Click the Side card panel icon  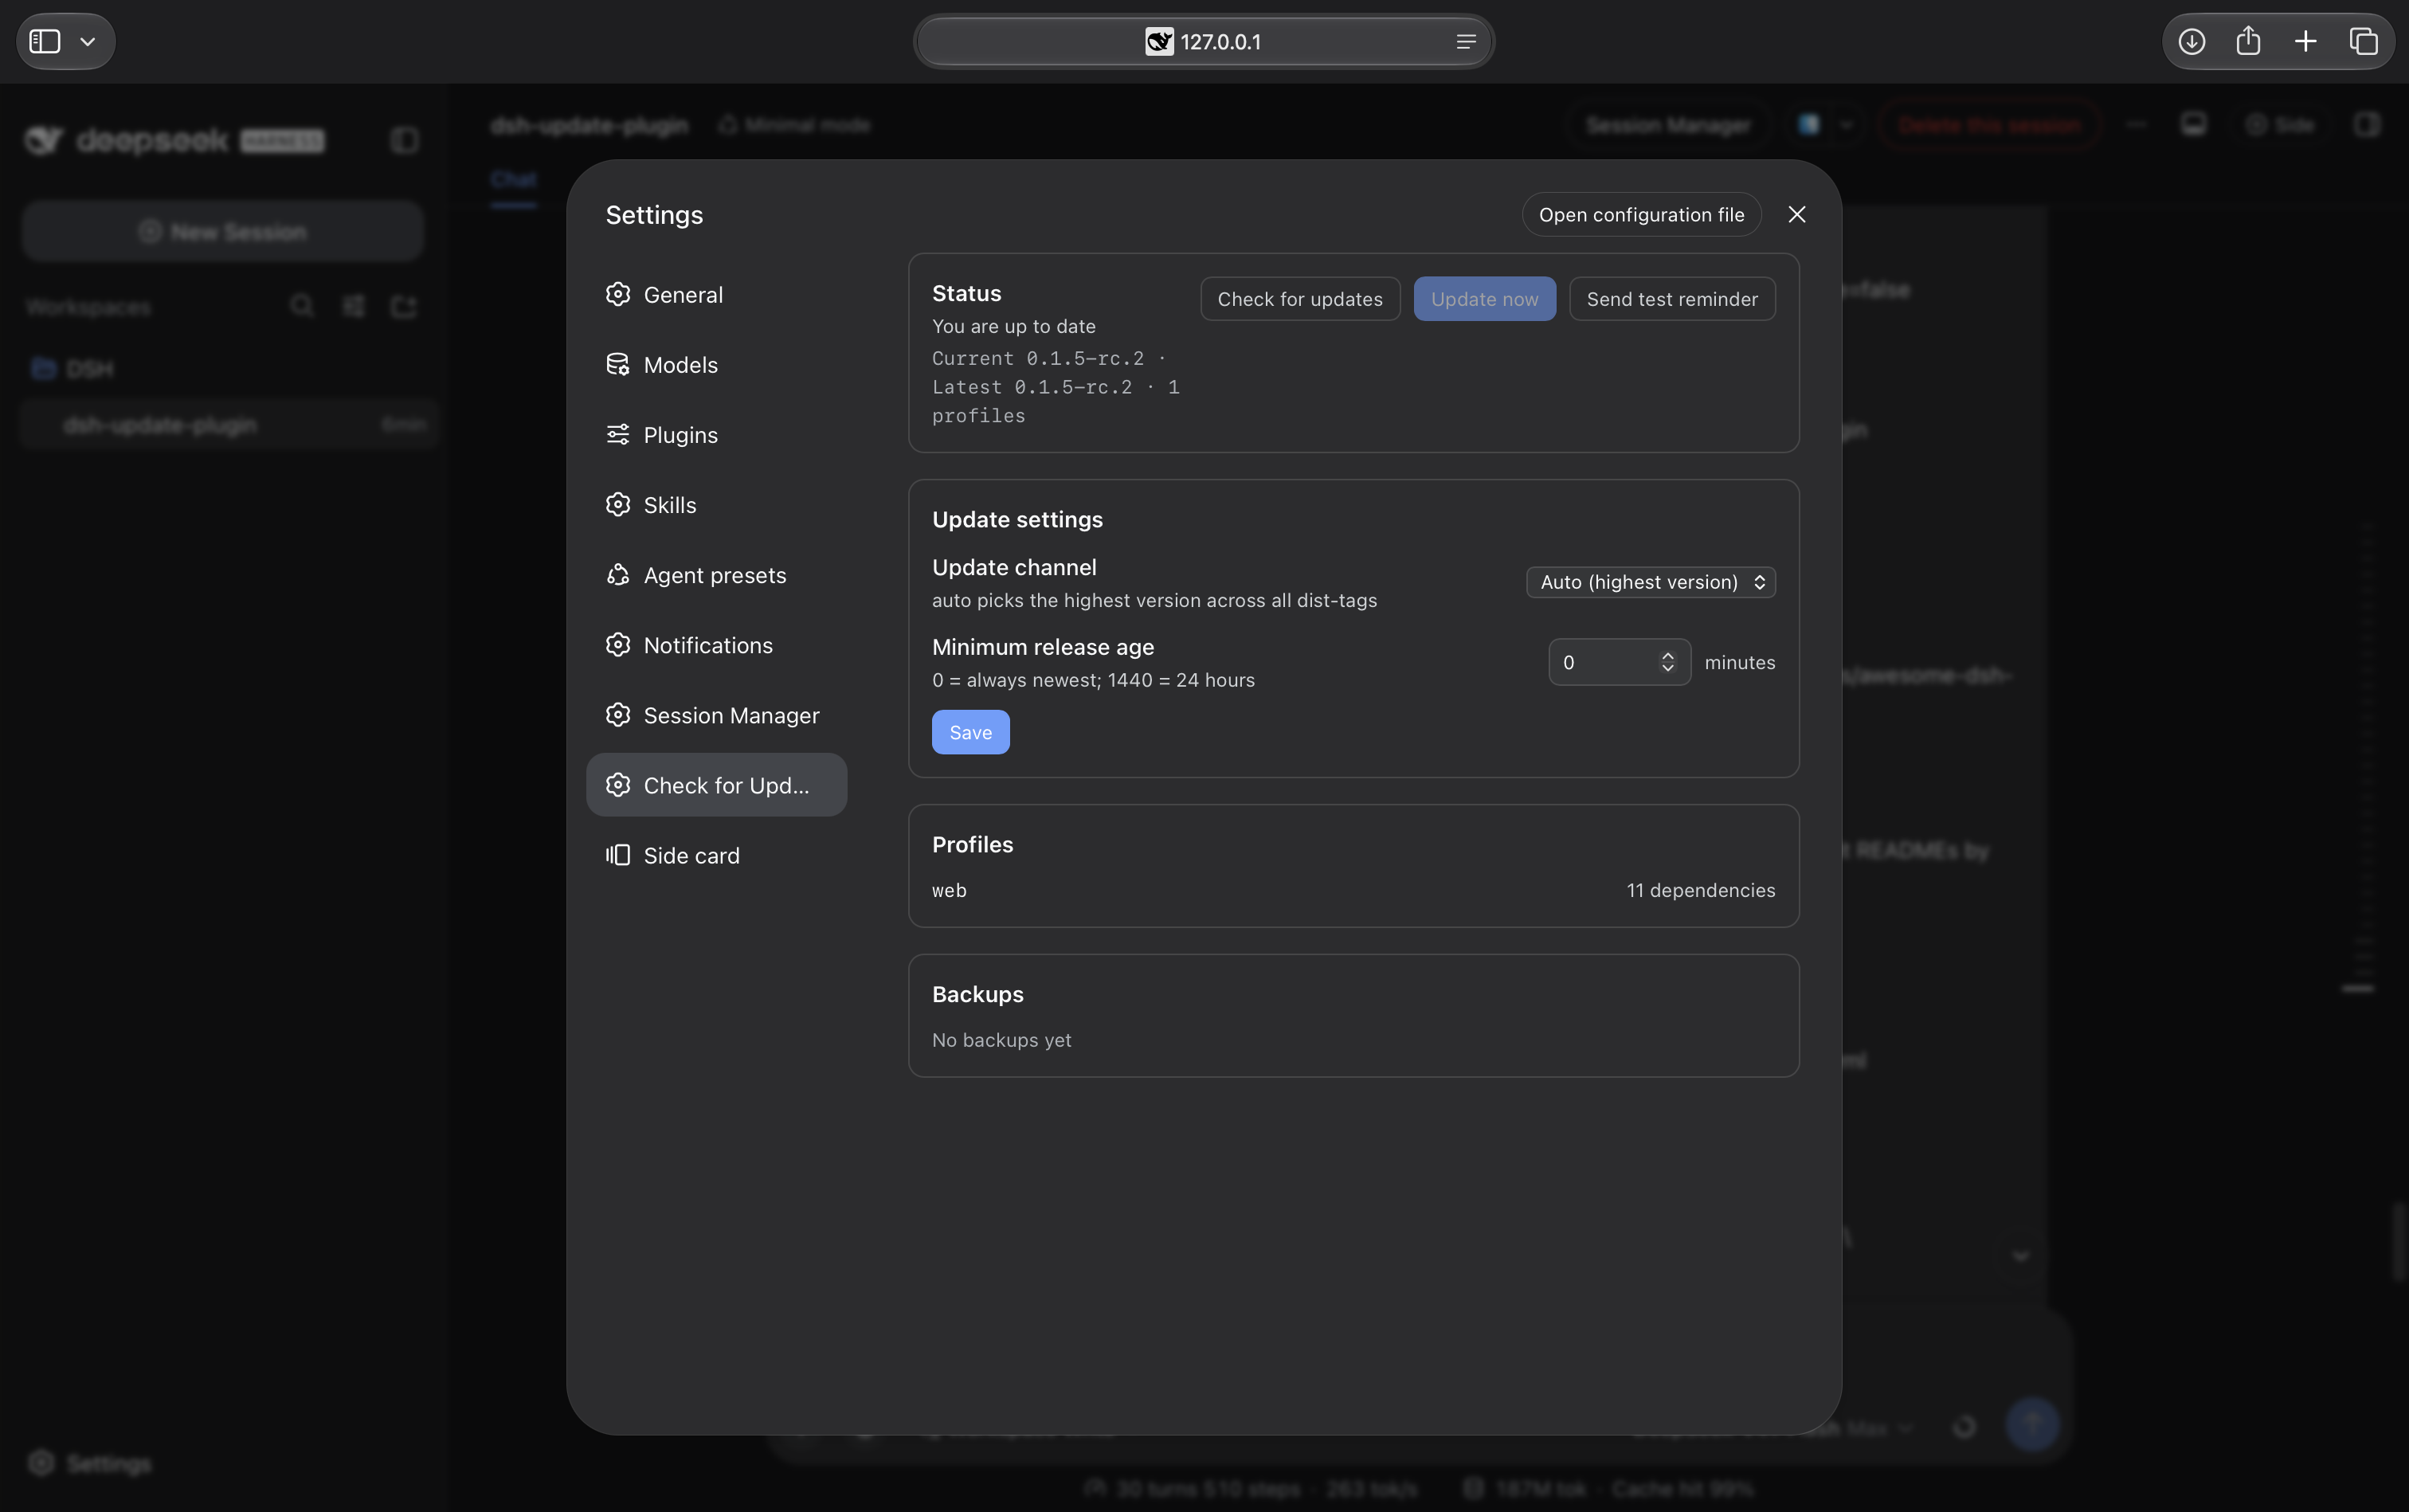coord(618,855)
